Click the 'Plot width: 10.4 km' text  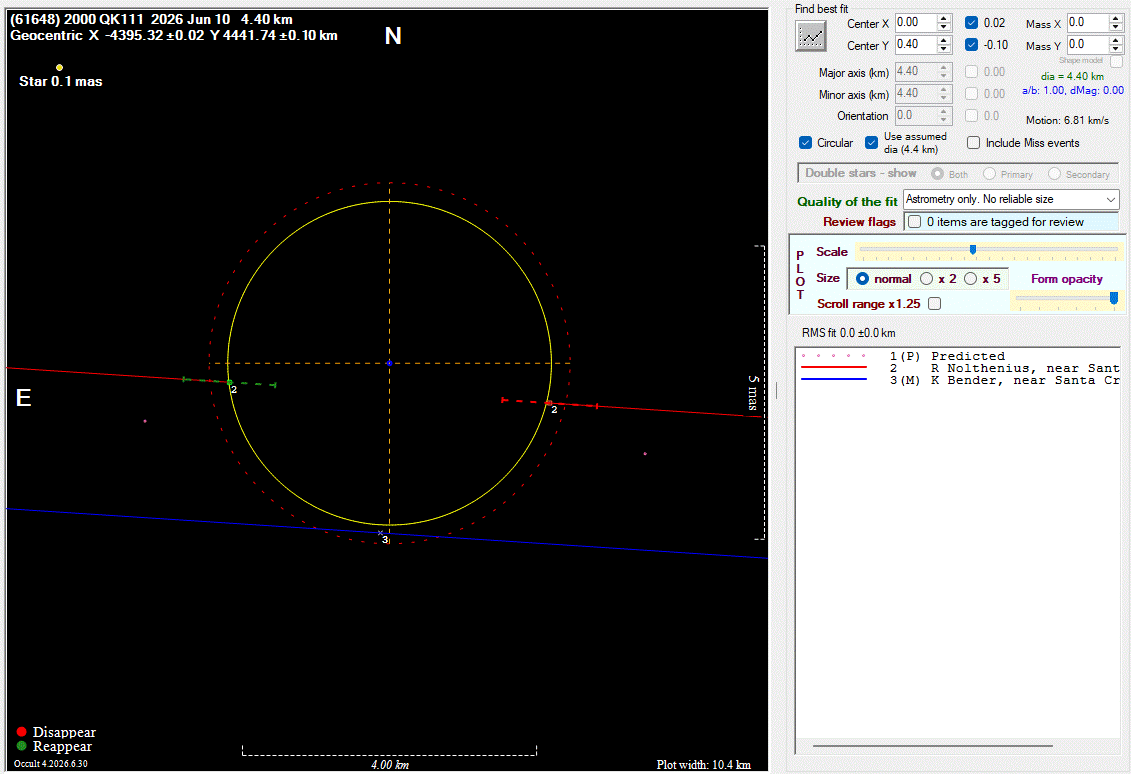coord(703,765)
